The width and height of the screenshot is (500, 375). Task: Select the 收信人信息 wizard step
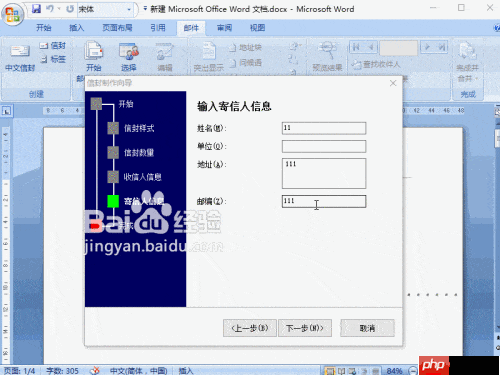click(143, 177)
